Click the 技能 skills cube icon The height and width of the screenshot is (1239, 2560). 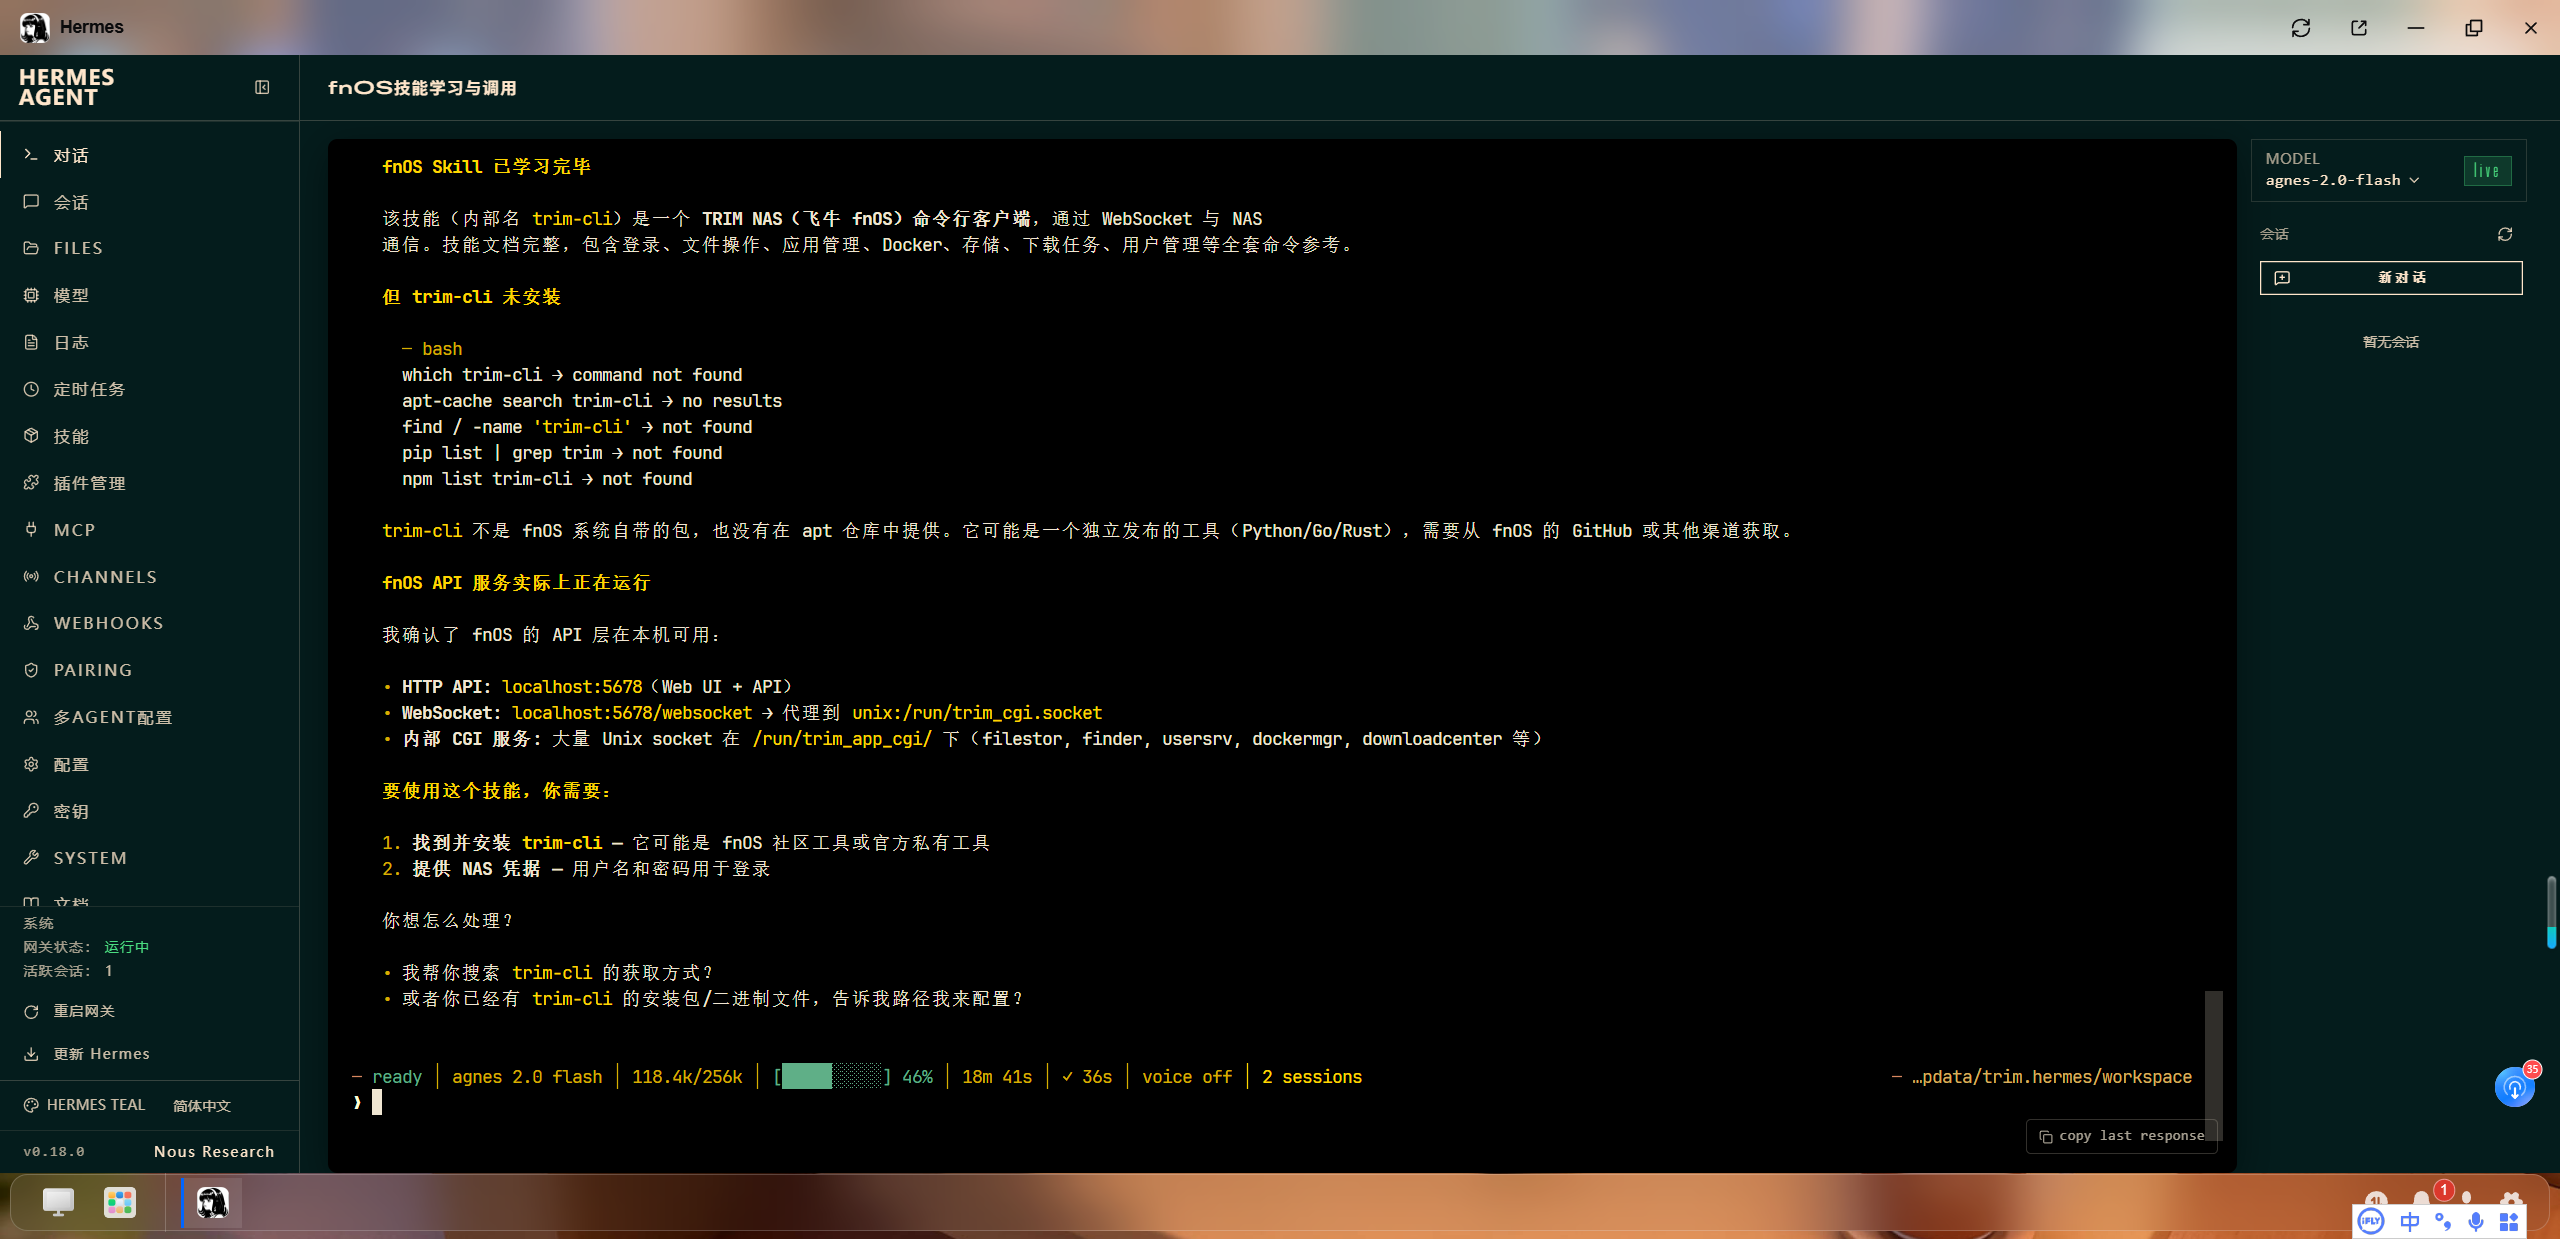[31, 436]
